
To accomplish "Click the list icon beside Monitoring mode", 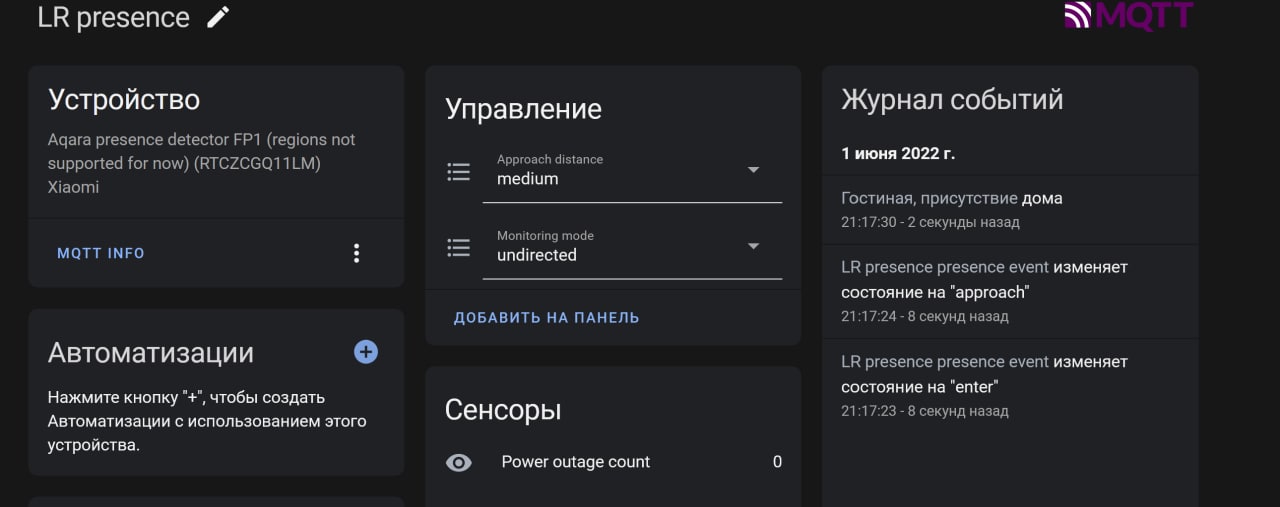I will pyautogui.click(x=458, y=248).
